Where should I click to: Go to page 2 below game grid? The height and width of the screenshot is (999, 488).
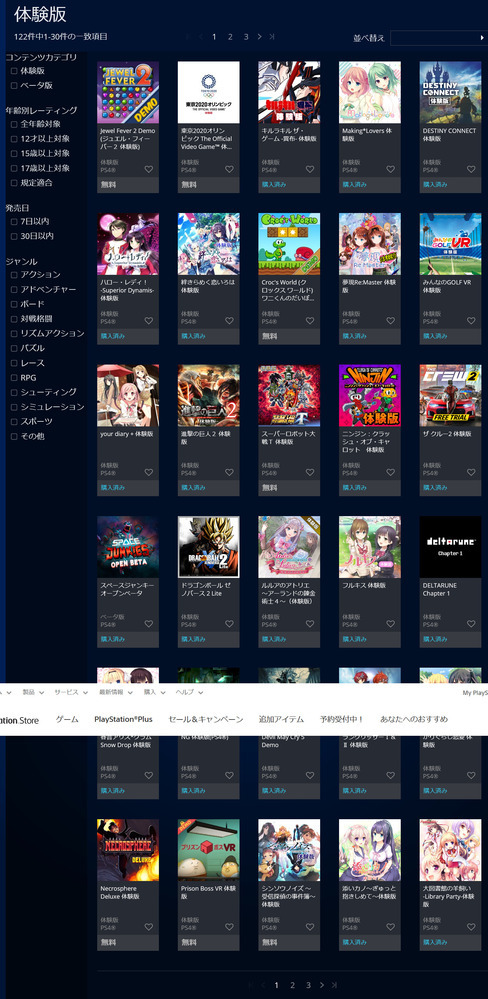(292, 985)
